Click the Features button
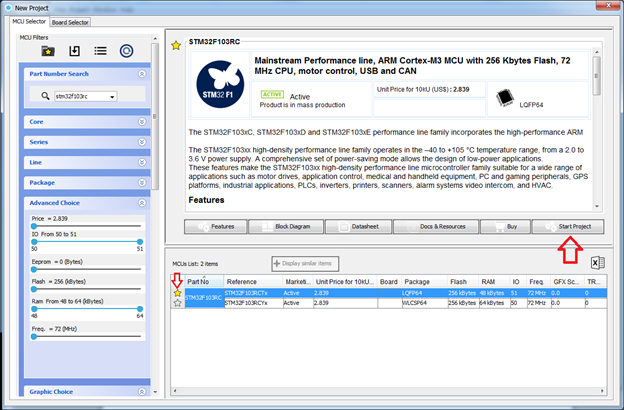 (215, 226)
